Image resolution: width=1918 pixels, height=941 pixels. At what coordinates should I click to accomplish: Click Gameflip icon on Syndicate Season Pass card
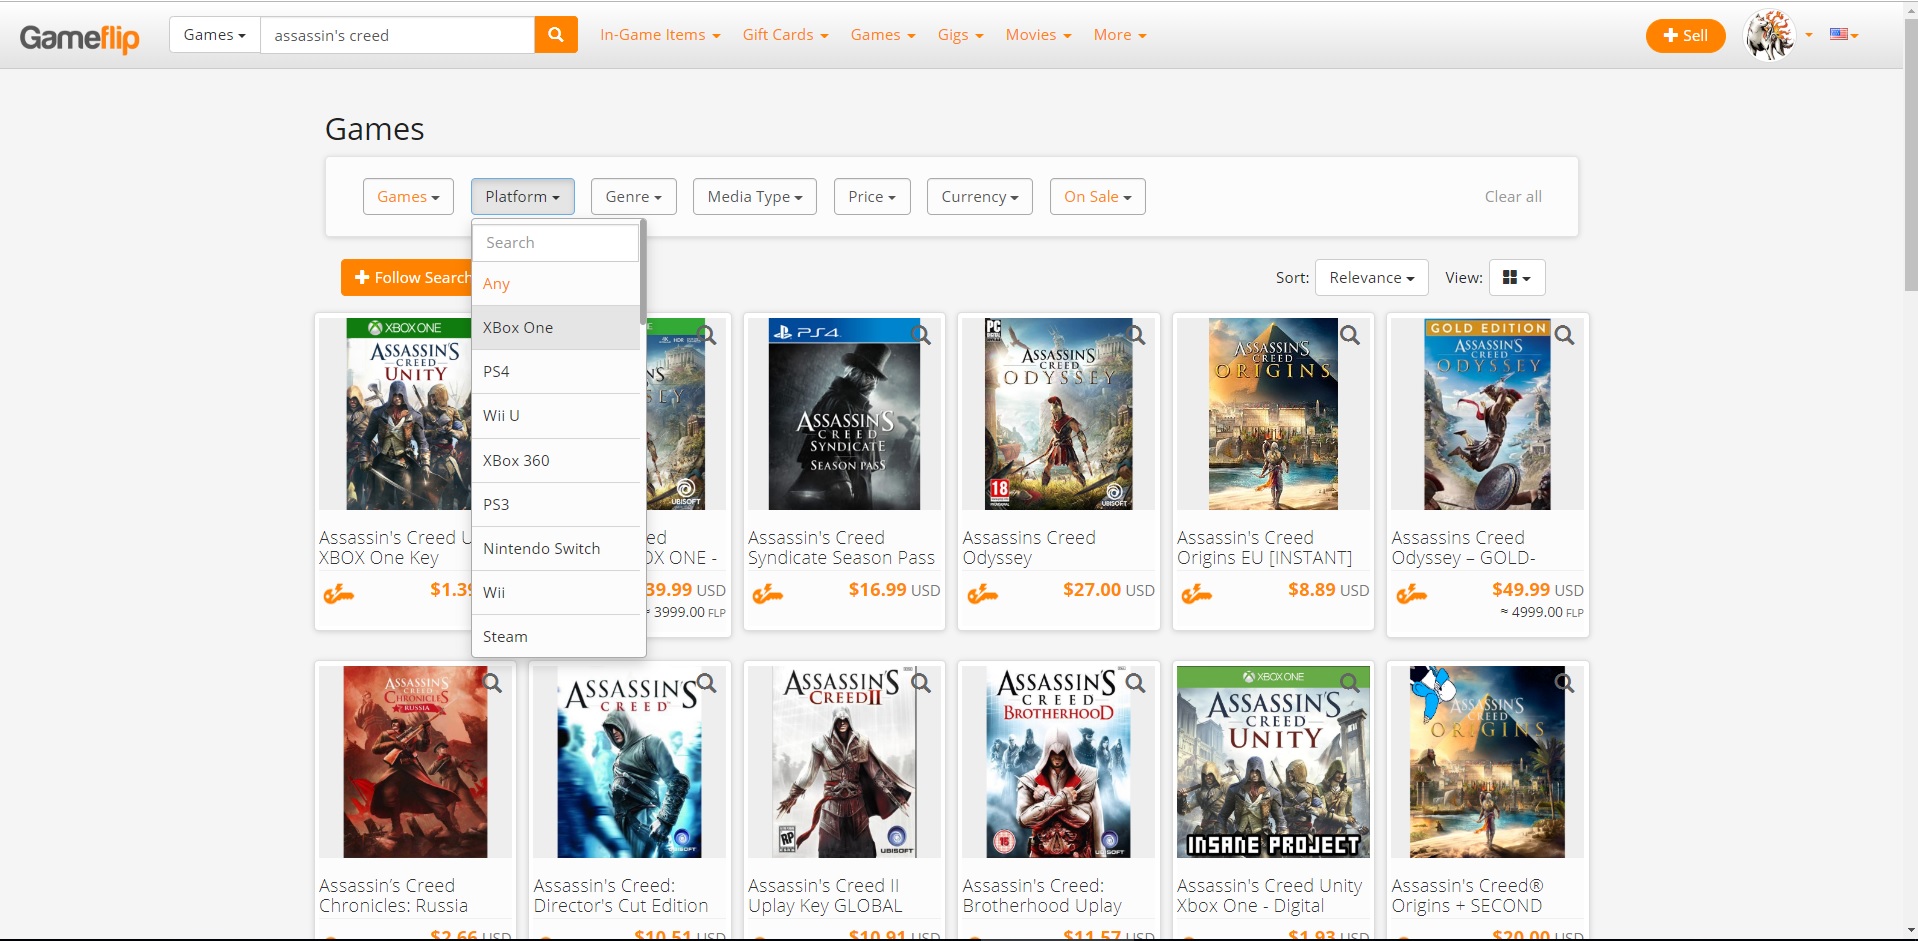[768, 595]
